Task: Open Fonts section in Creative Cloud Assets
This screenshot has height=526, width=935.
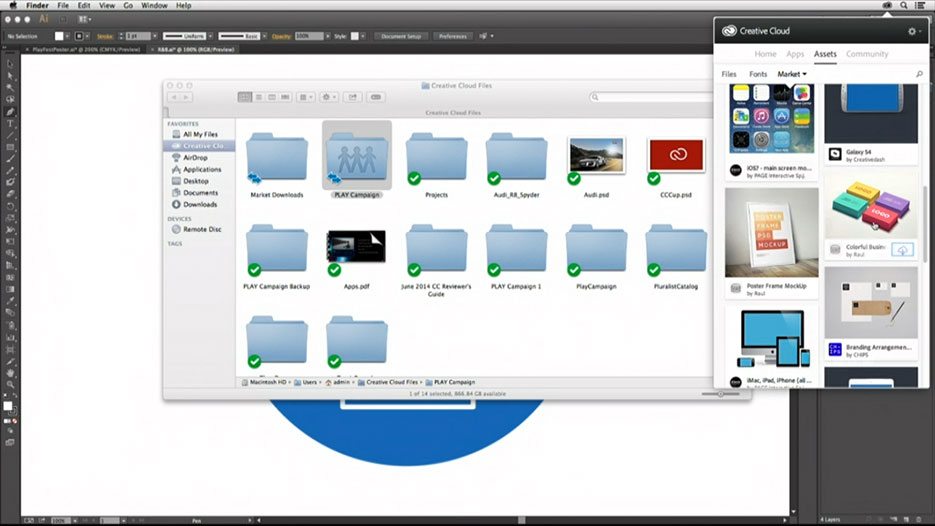Action: pos(758,74)
